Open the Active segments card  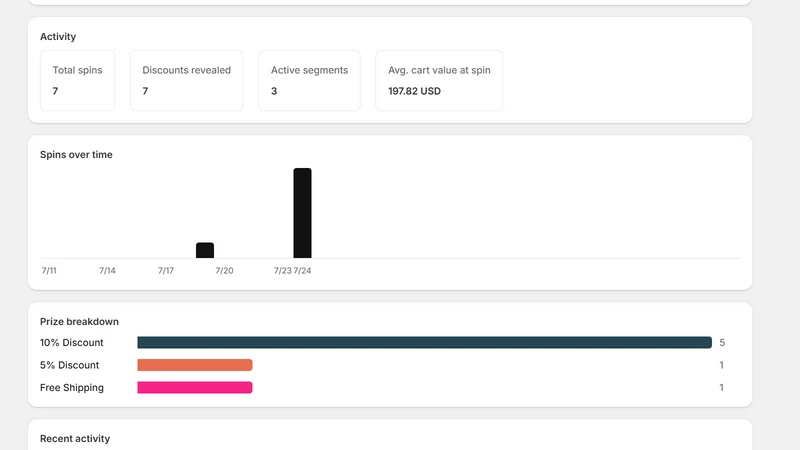pyautogui.click(x=309, y=81)
